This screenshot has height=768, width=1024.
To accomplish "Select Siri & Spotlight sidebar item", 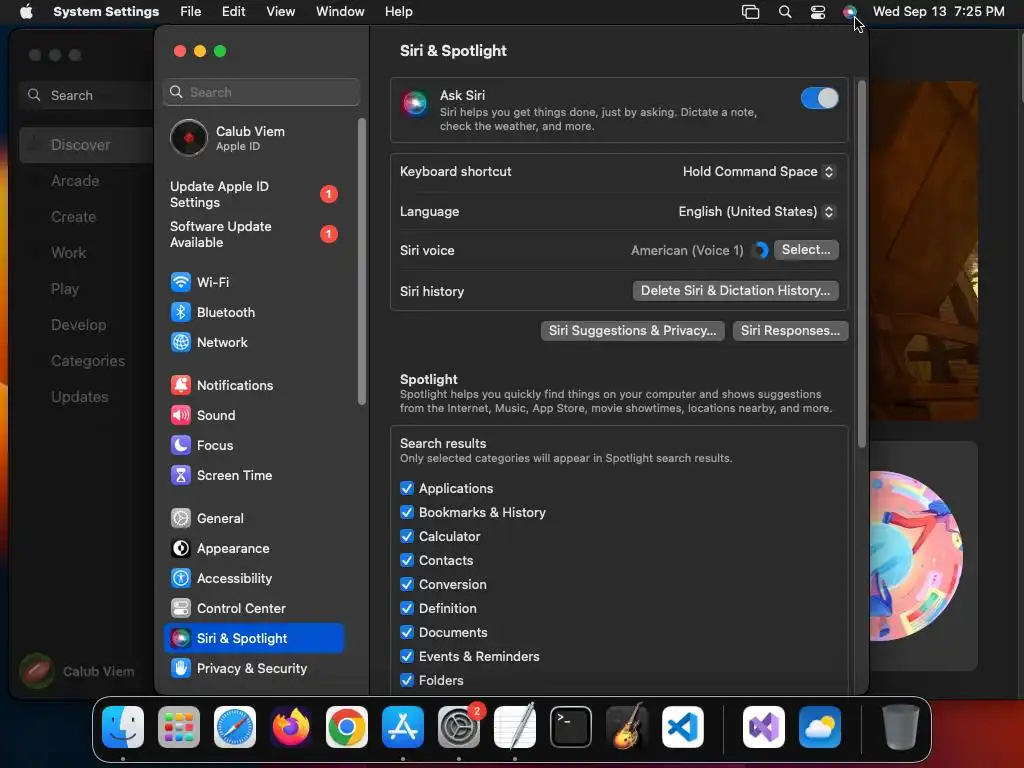I will [253, 639].
